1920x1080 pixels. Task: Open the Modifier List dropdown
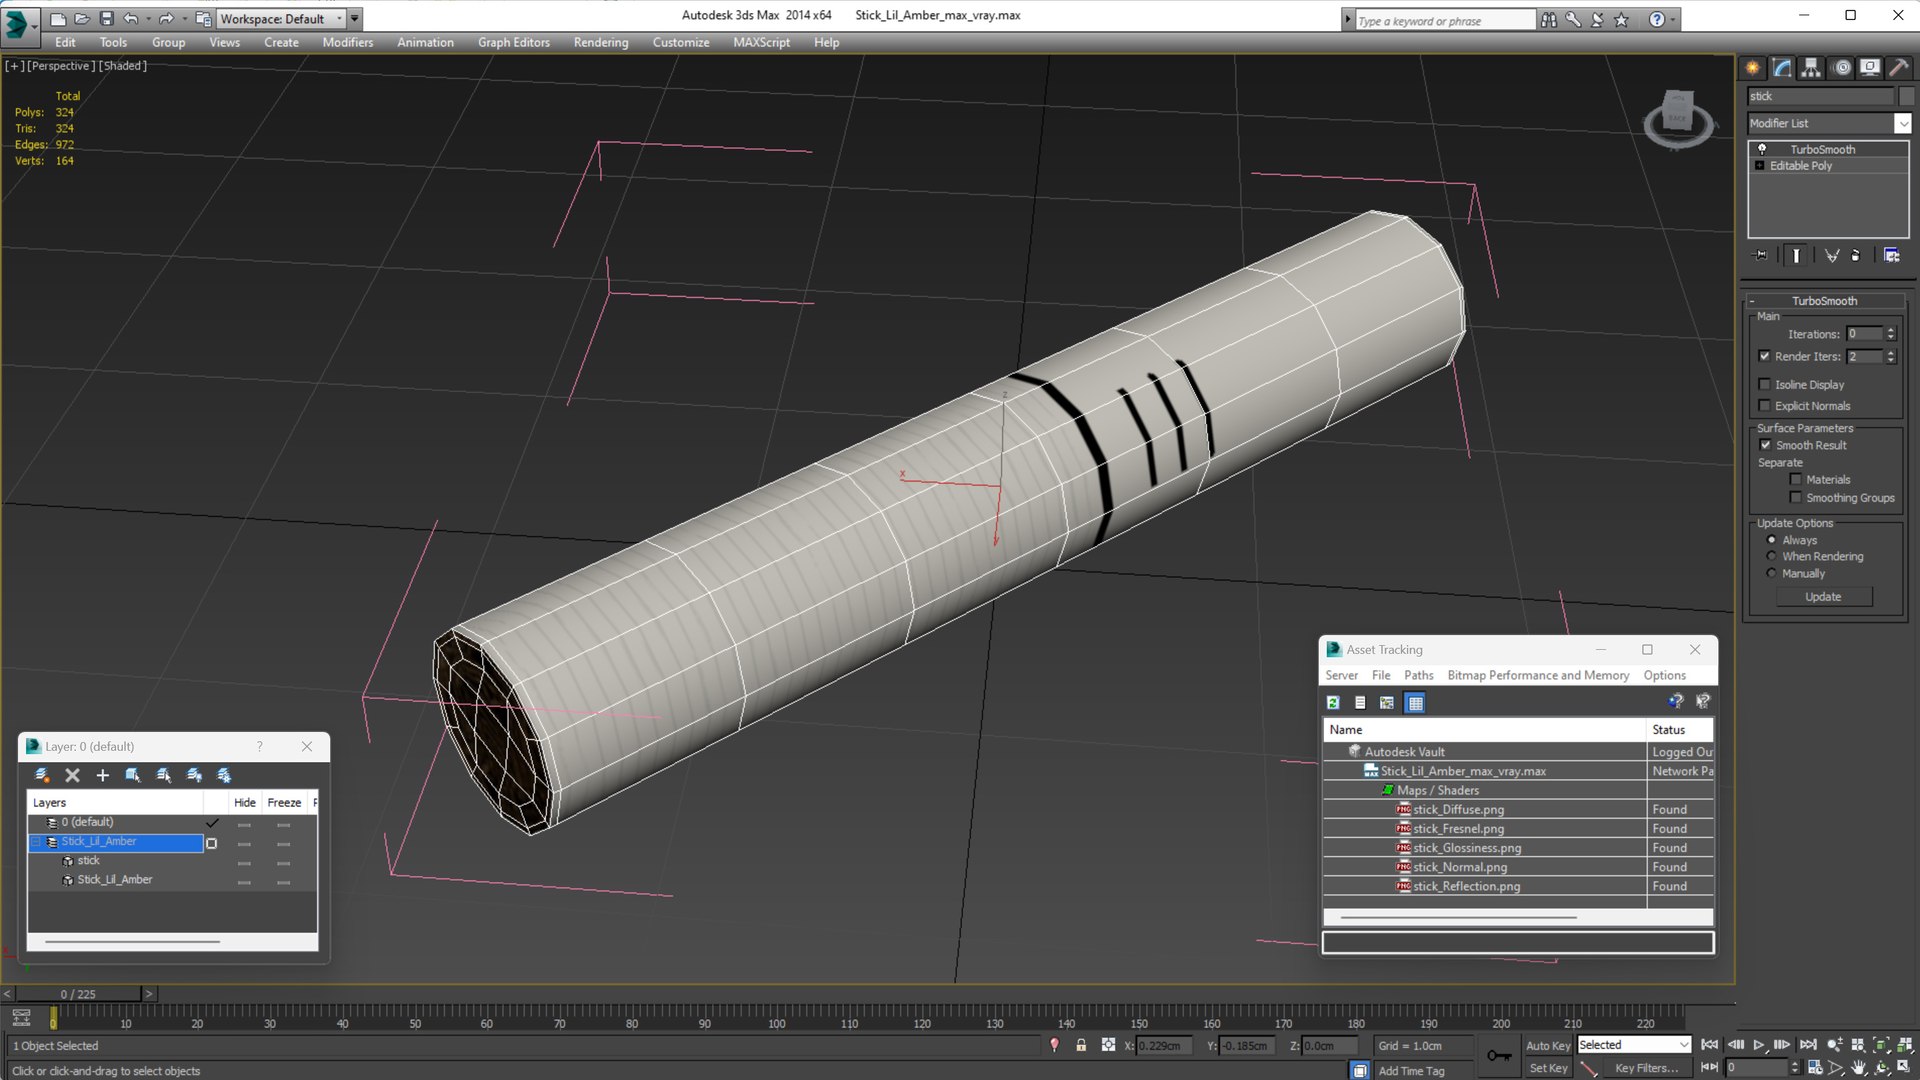(1902, 123)
